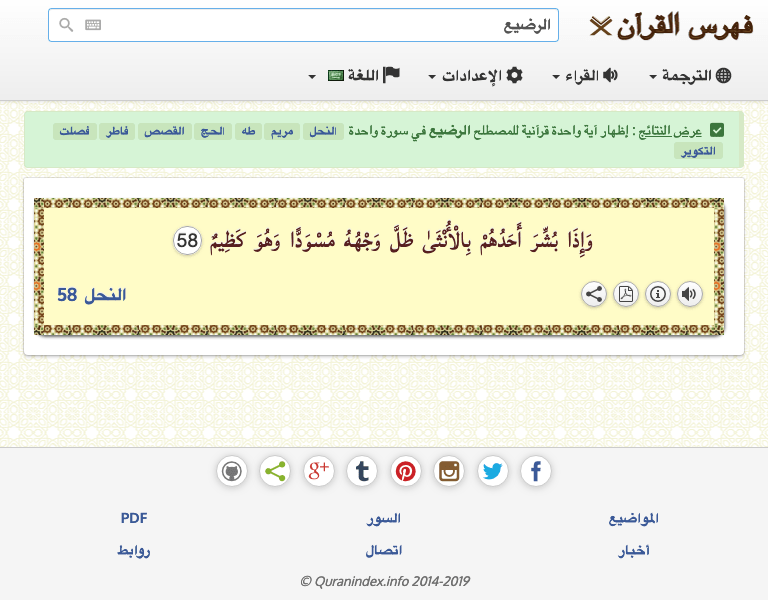Open the Twitter footer icon
This screenshot has height=600, width=768.
[x=492, y=472]
